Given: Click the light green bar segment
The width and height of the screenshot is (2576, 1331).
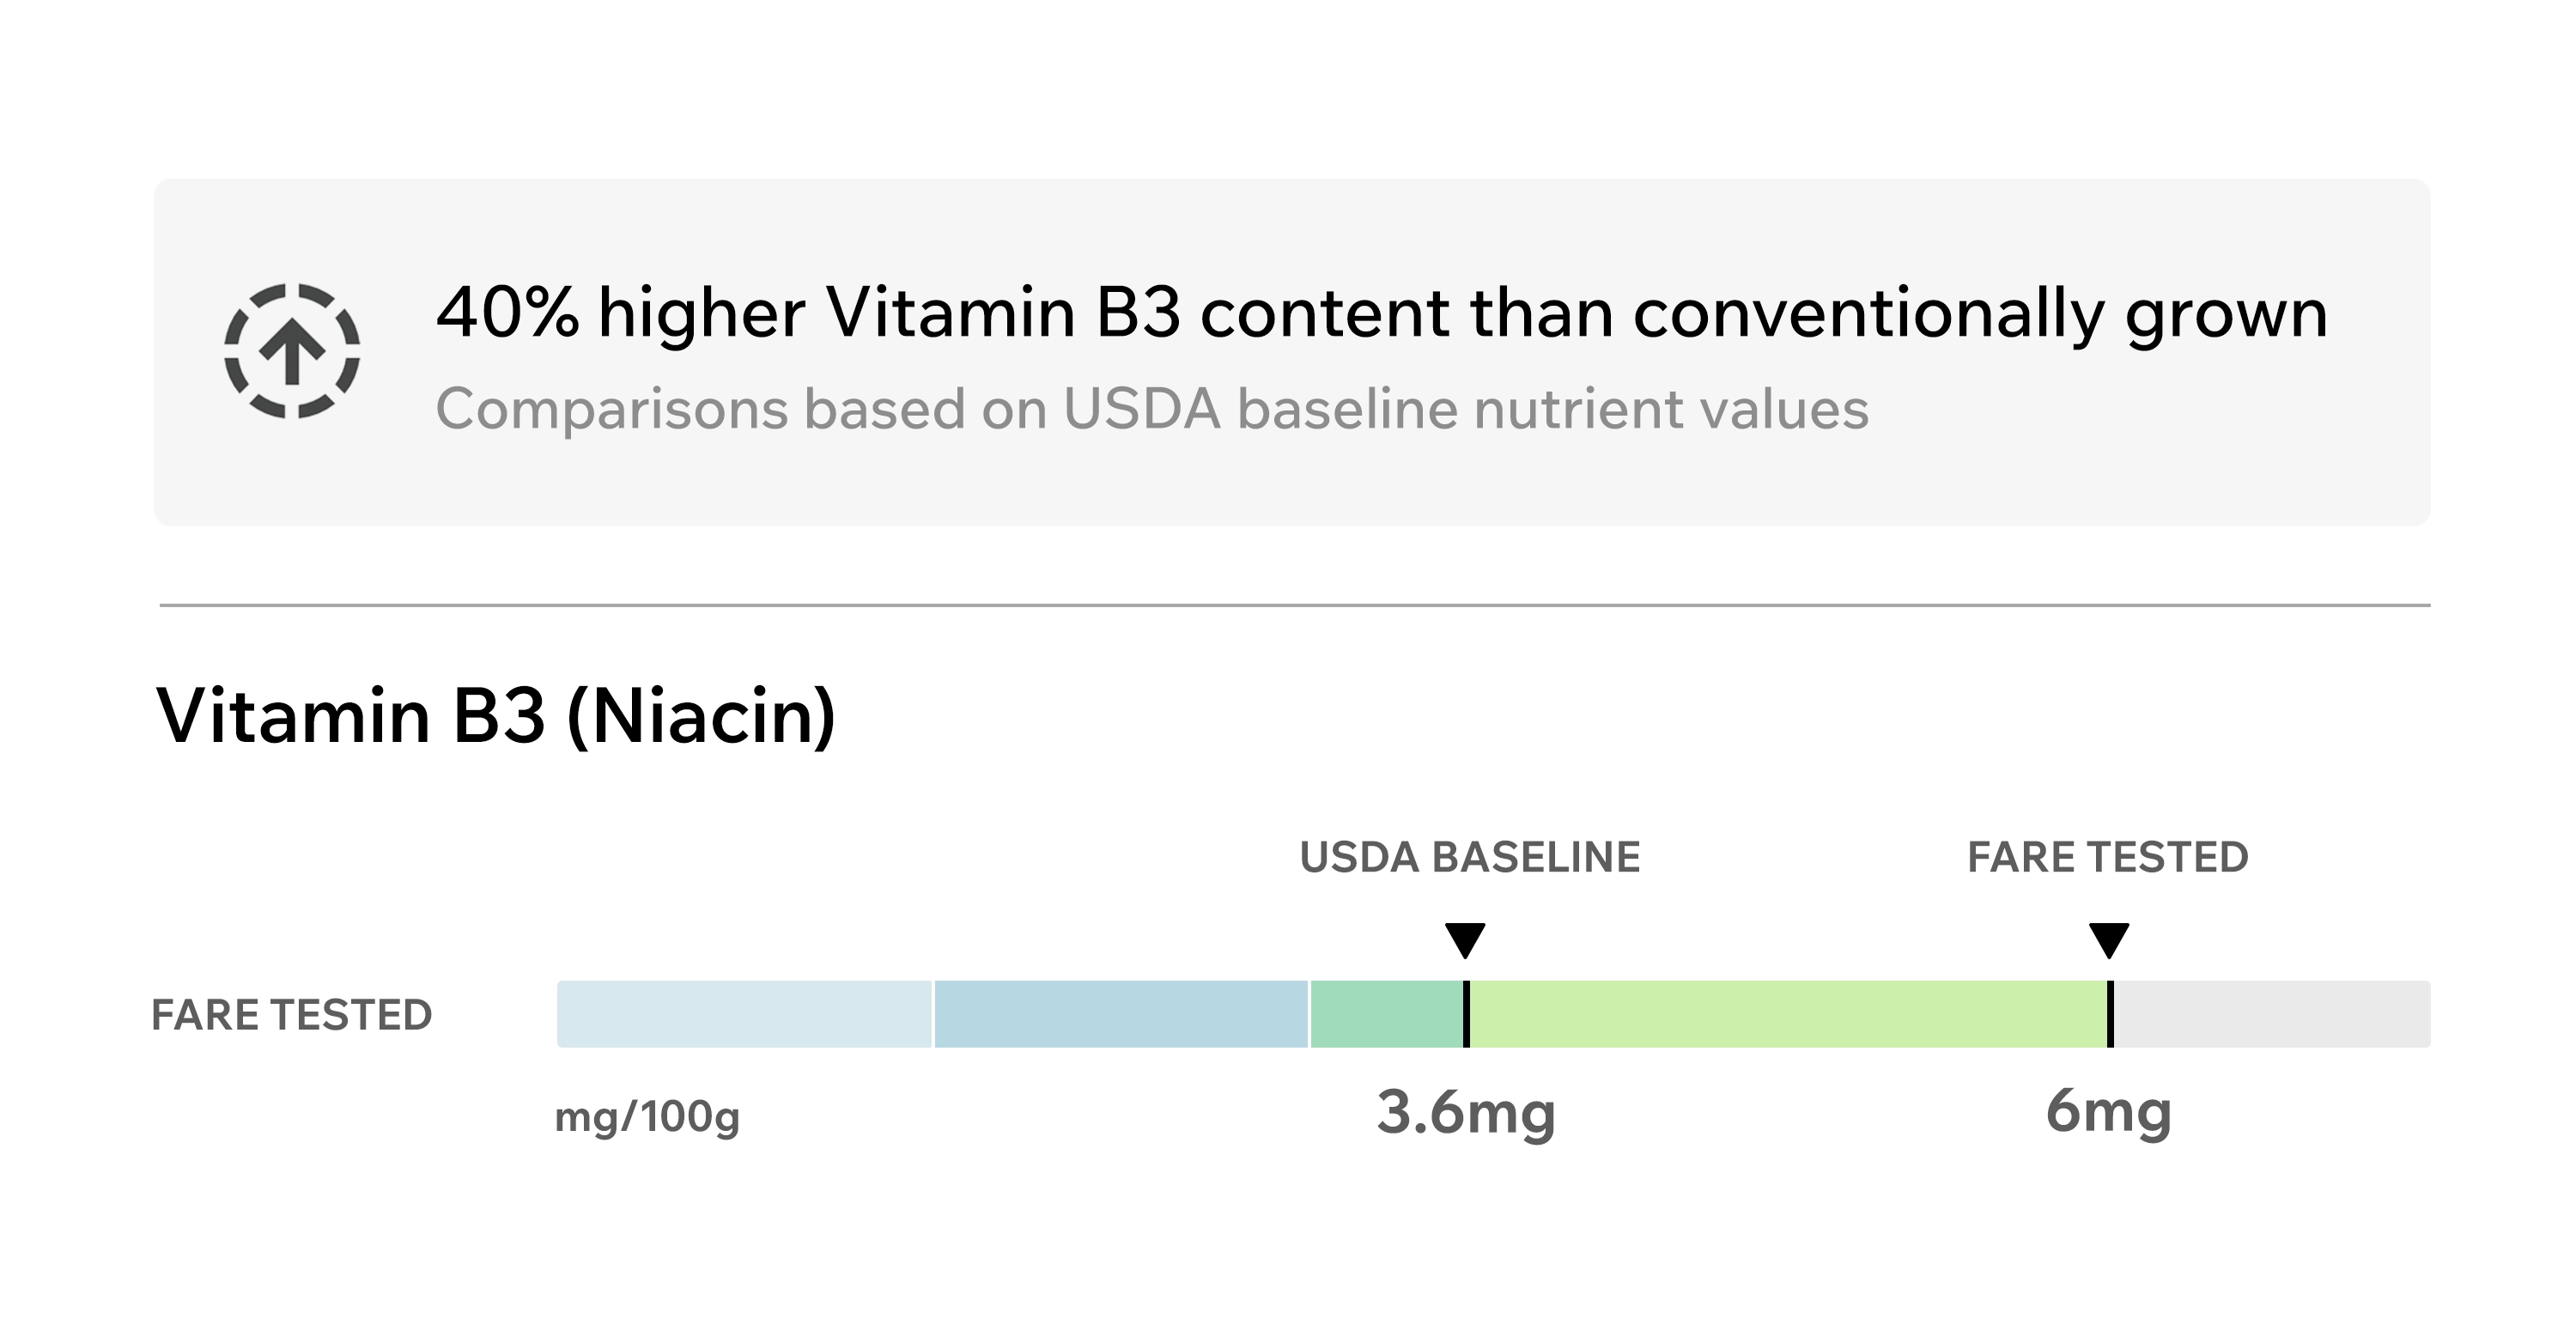Looking at the screenshot, I should tap(1788, 1014).
